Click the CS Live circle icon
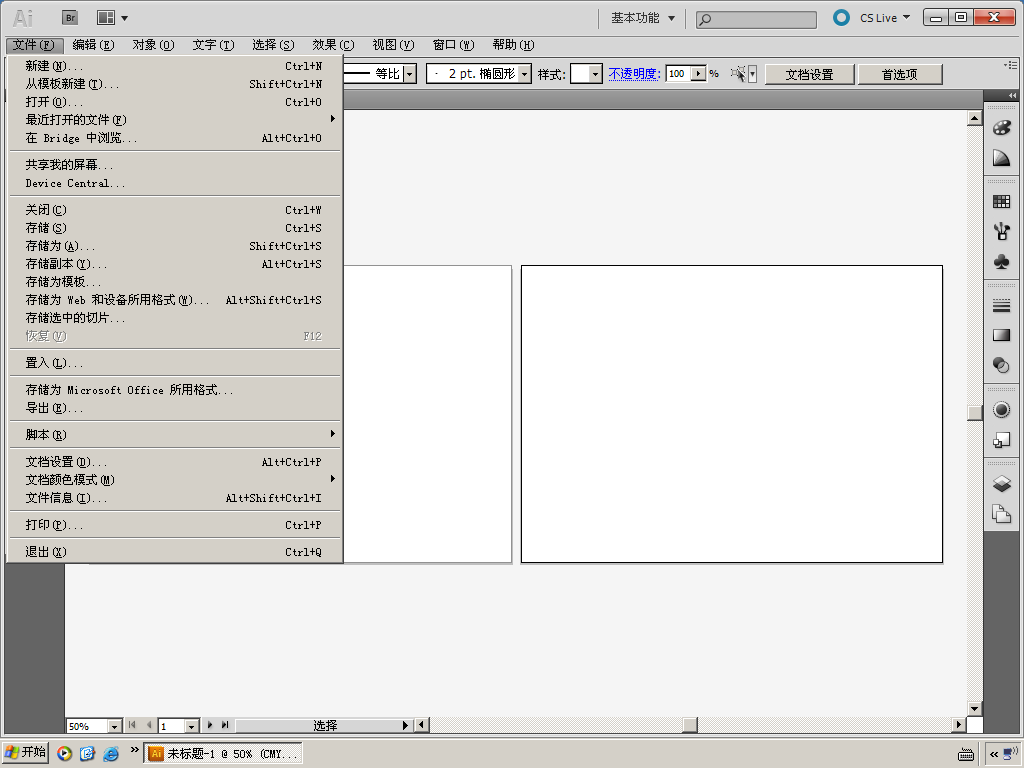 click(x=841, y=18)
